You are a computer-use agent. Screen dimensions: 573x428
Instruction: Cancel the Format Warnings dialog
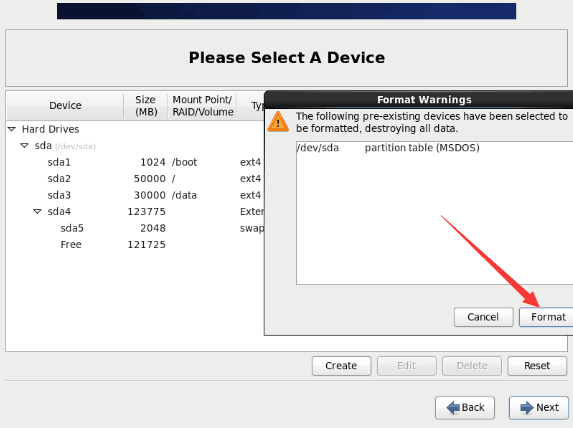coord(483,317)
